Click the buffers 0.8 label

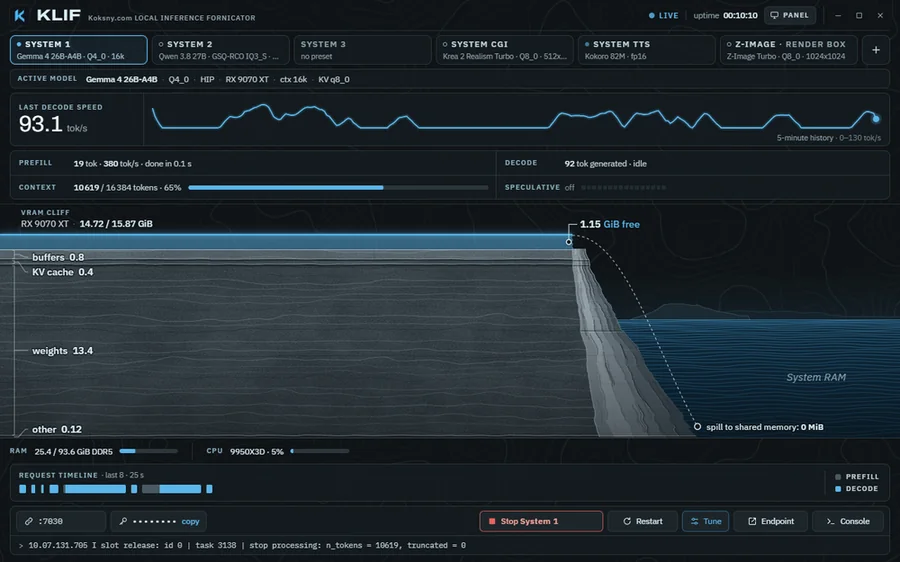58,257
